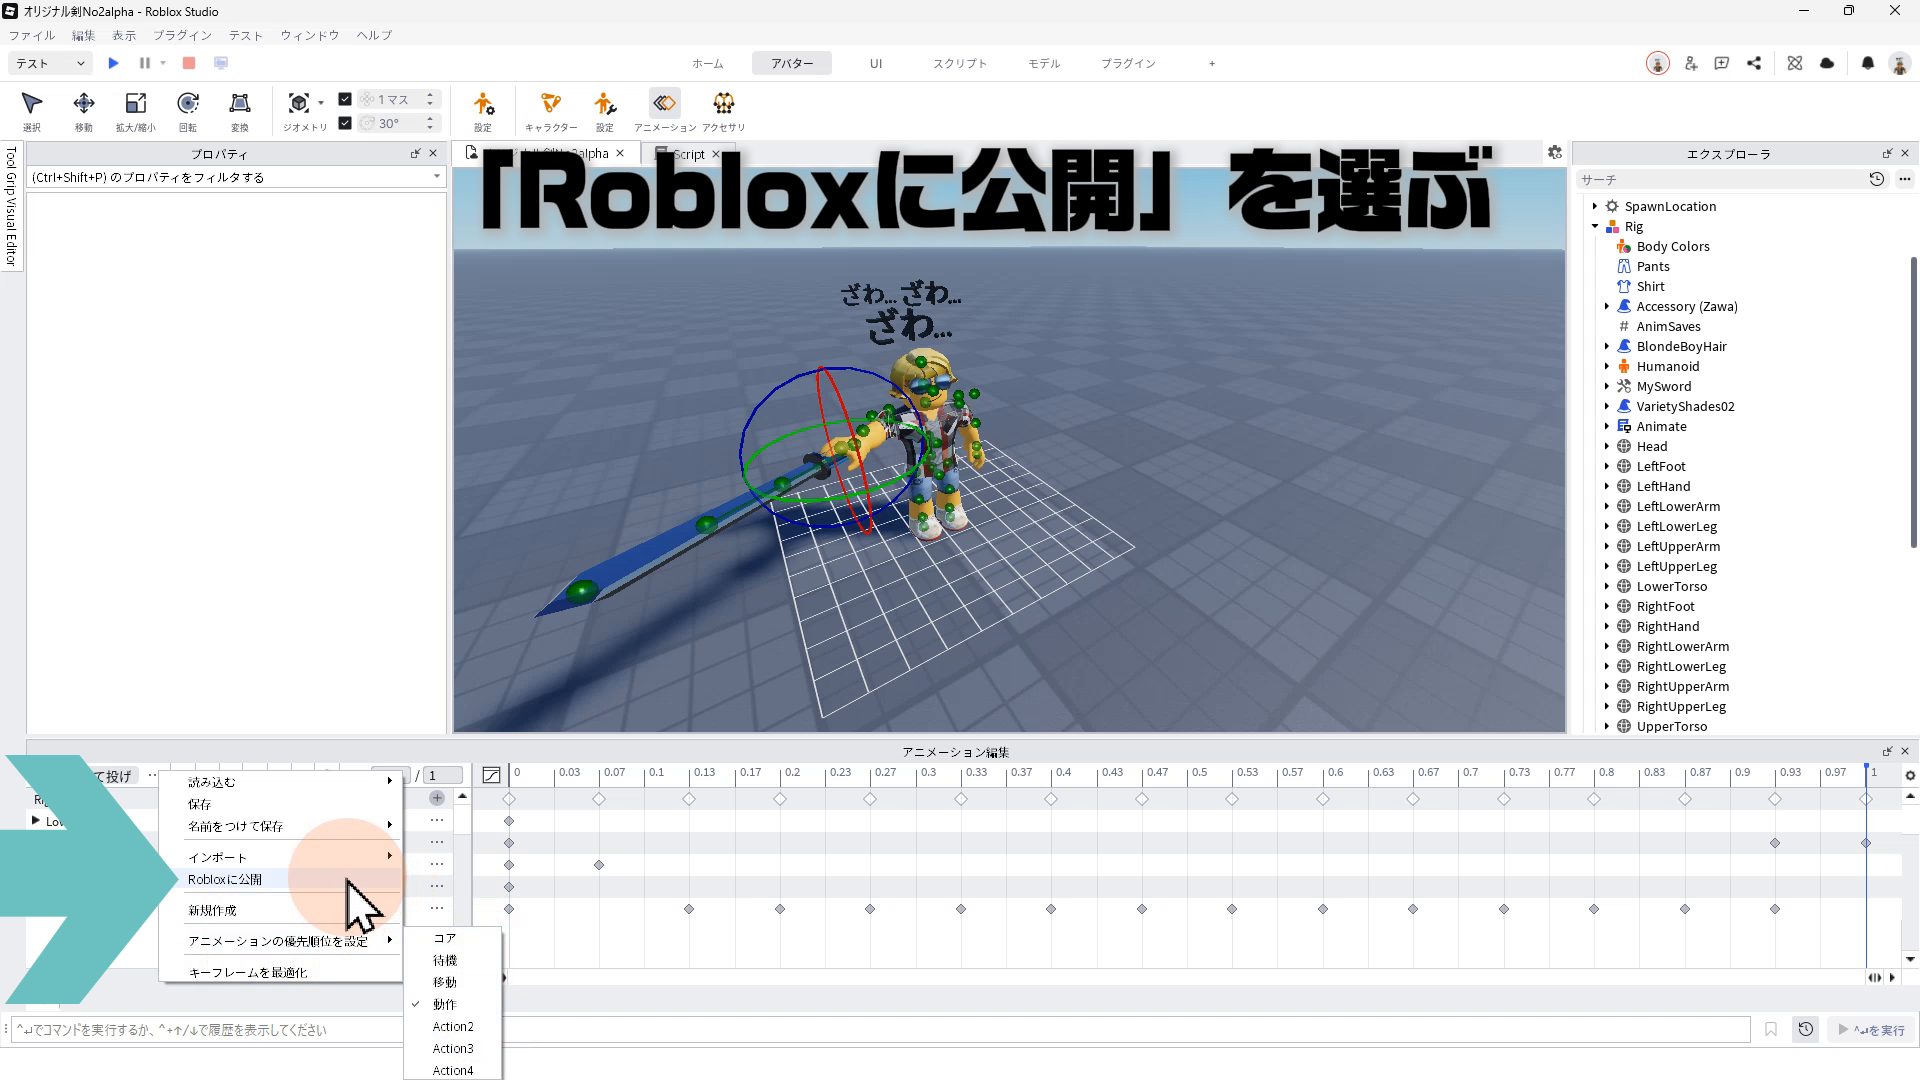Open the テスト mode dropdown
Viewport: 1920px width, 1080px height.
click(50, 63)
